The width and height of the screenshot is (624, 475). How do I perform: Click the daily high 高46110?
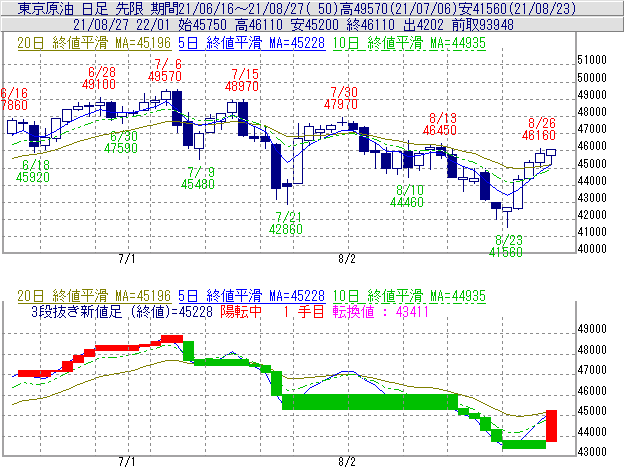click(x=259, y=25)
